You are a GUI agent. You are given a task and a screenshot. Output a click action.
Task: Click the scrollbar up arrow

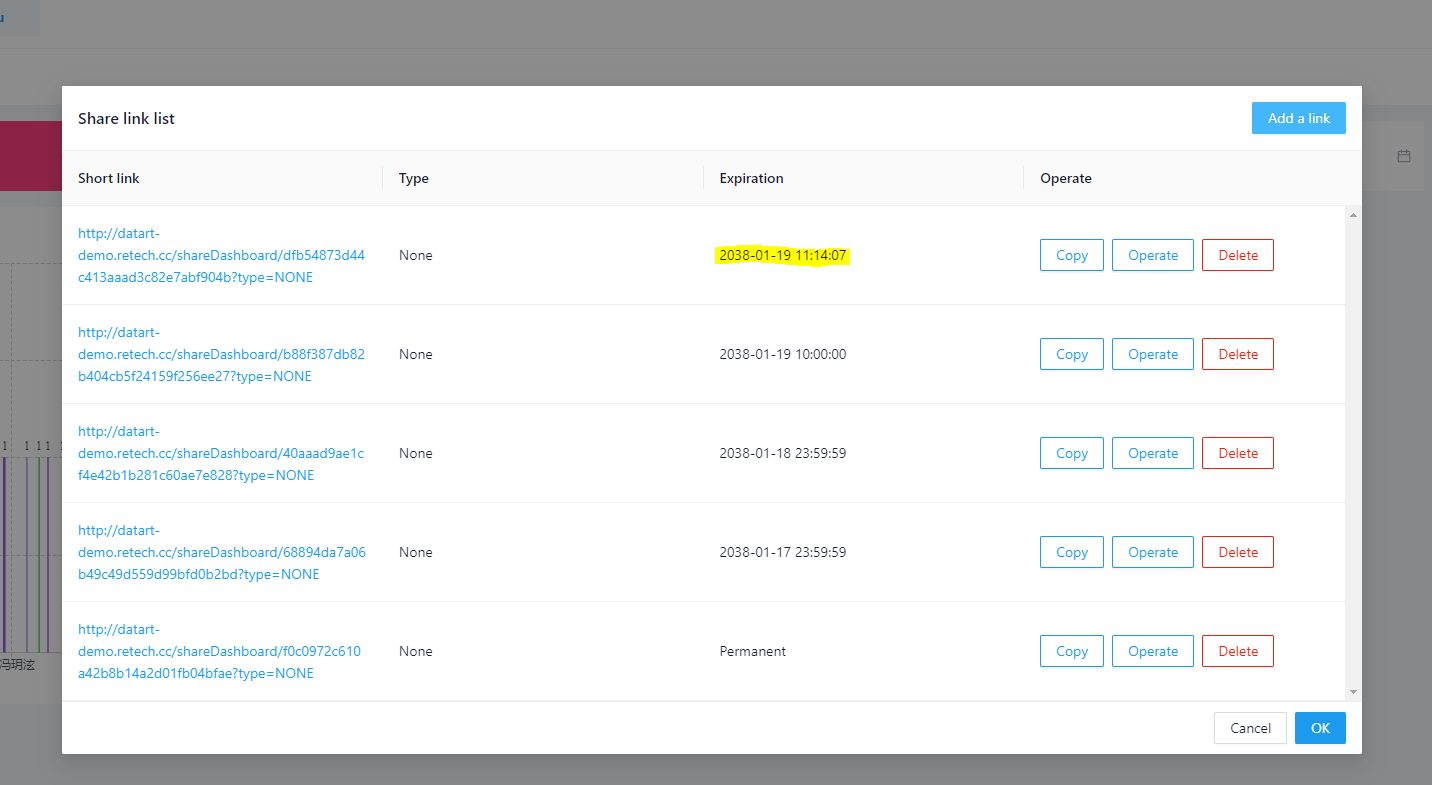1353,213
